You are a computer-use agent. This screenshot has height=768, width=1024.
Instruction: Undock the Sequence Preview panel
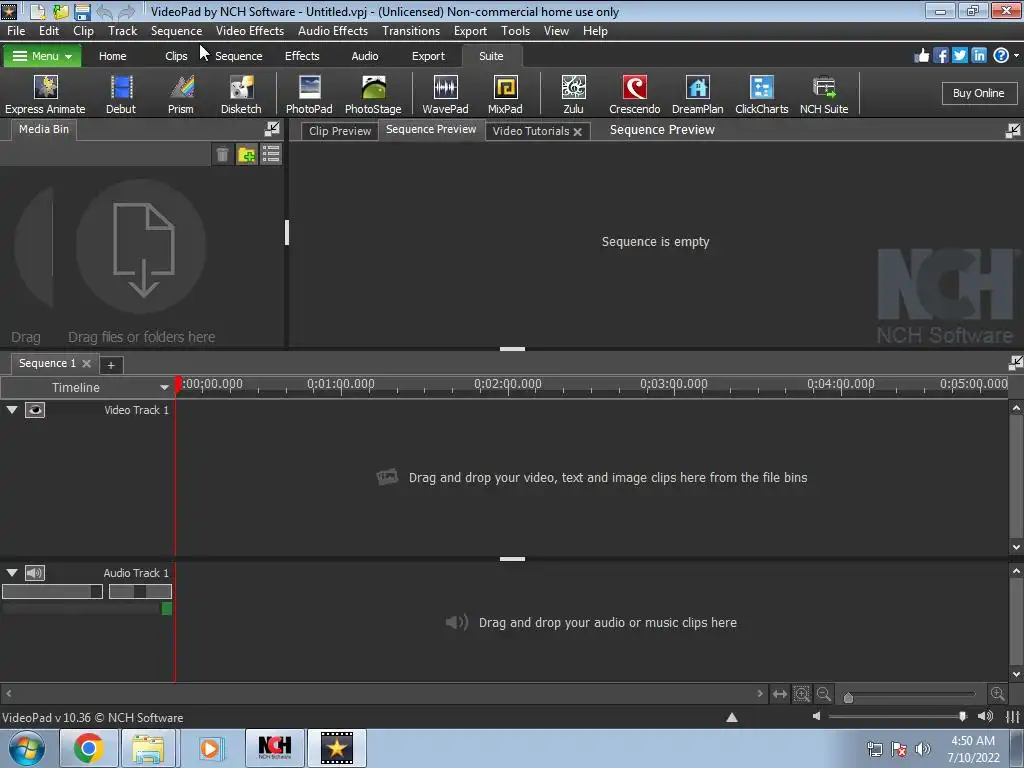click(x=1013, y=131)
